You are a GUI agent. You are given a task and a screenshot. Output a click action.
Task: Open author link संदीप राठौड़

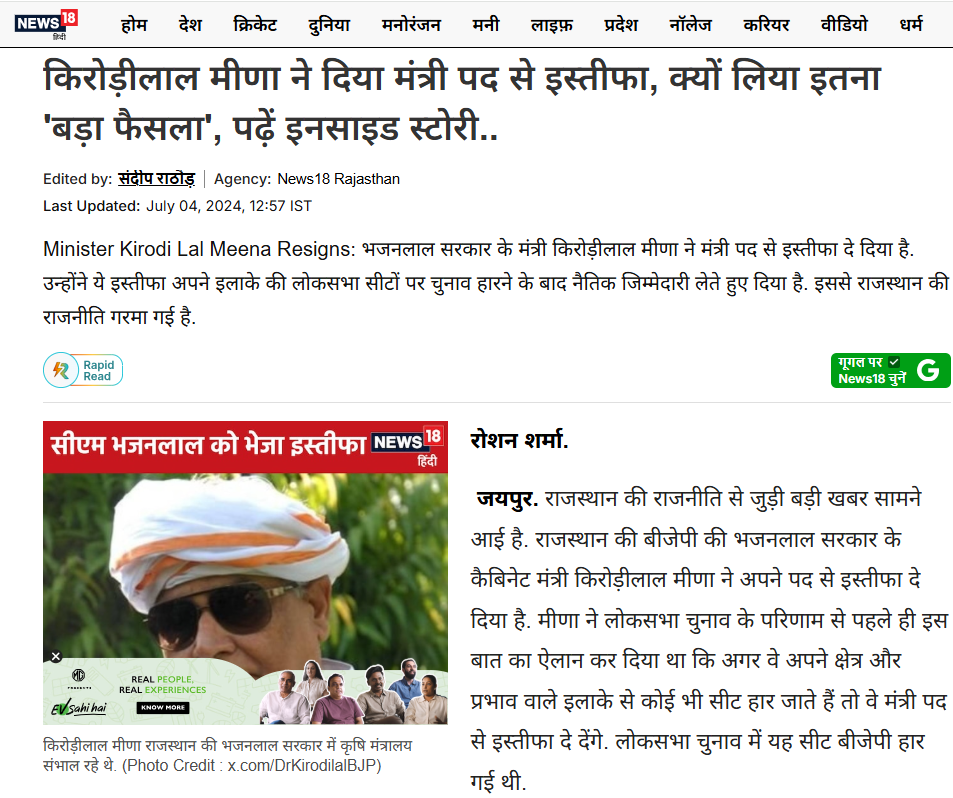156,179
